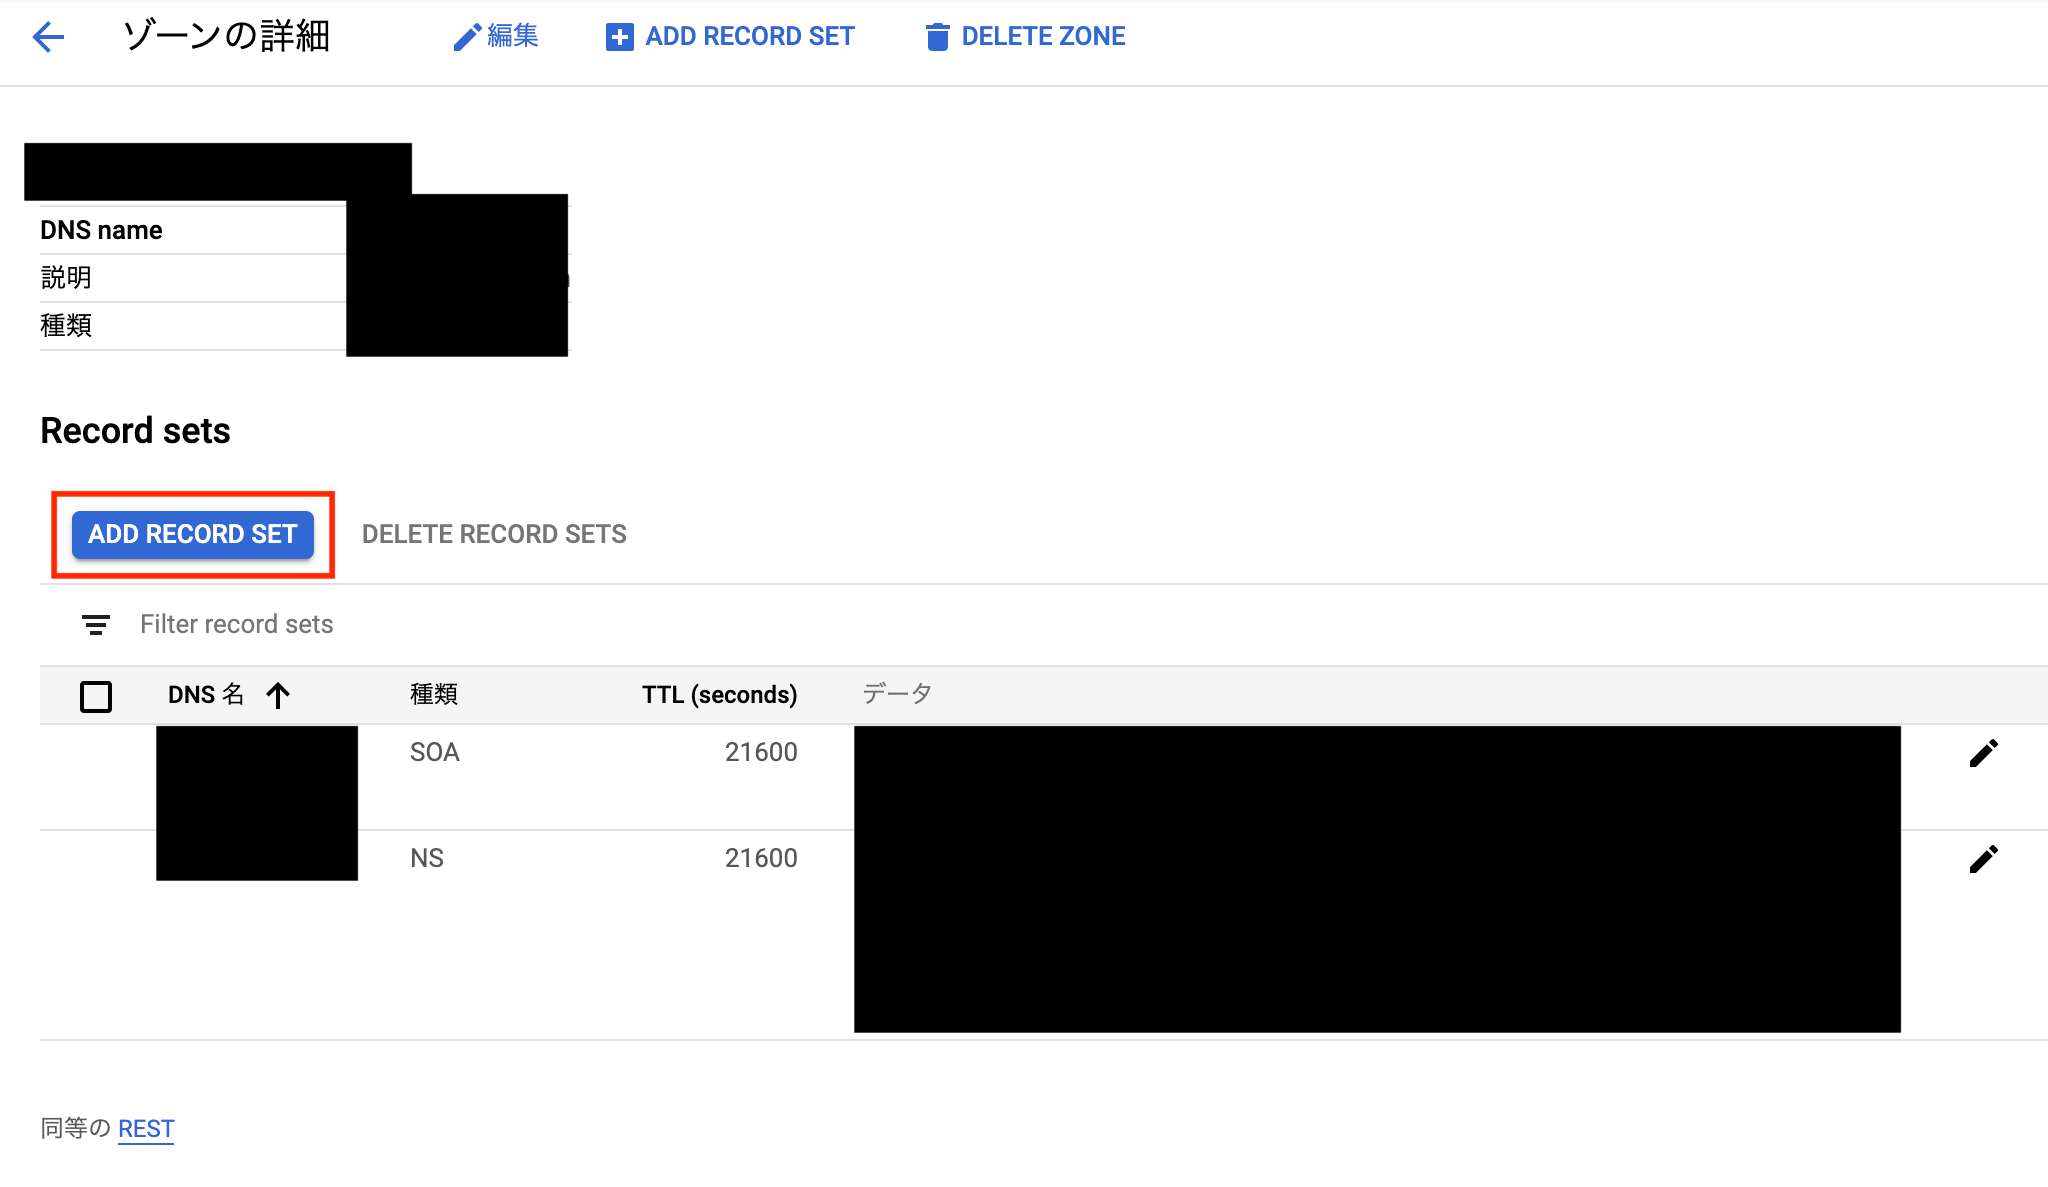Click DELETE ZONE in top toolbar
Screen dimensions: 2048x1187
pyautogui.click(x=1043, y=37)
